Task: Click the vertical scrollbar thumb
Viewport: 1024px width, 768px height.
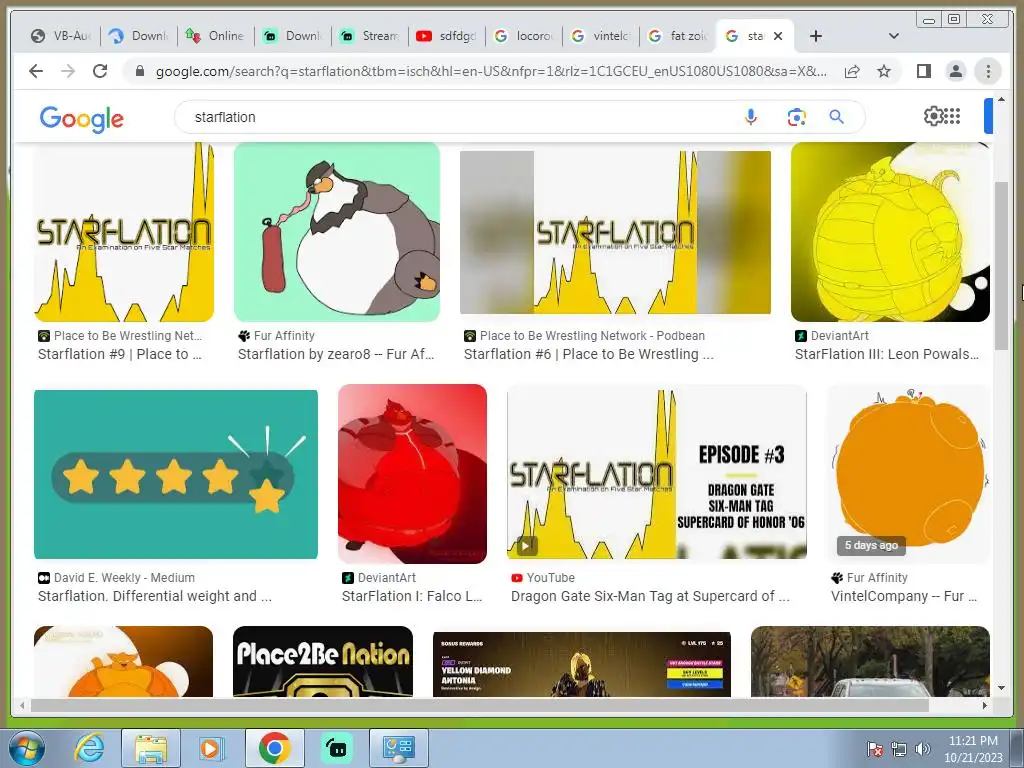Action: pyautogui.click(x=1001, y=264)
